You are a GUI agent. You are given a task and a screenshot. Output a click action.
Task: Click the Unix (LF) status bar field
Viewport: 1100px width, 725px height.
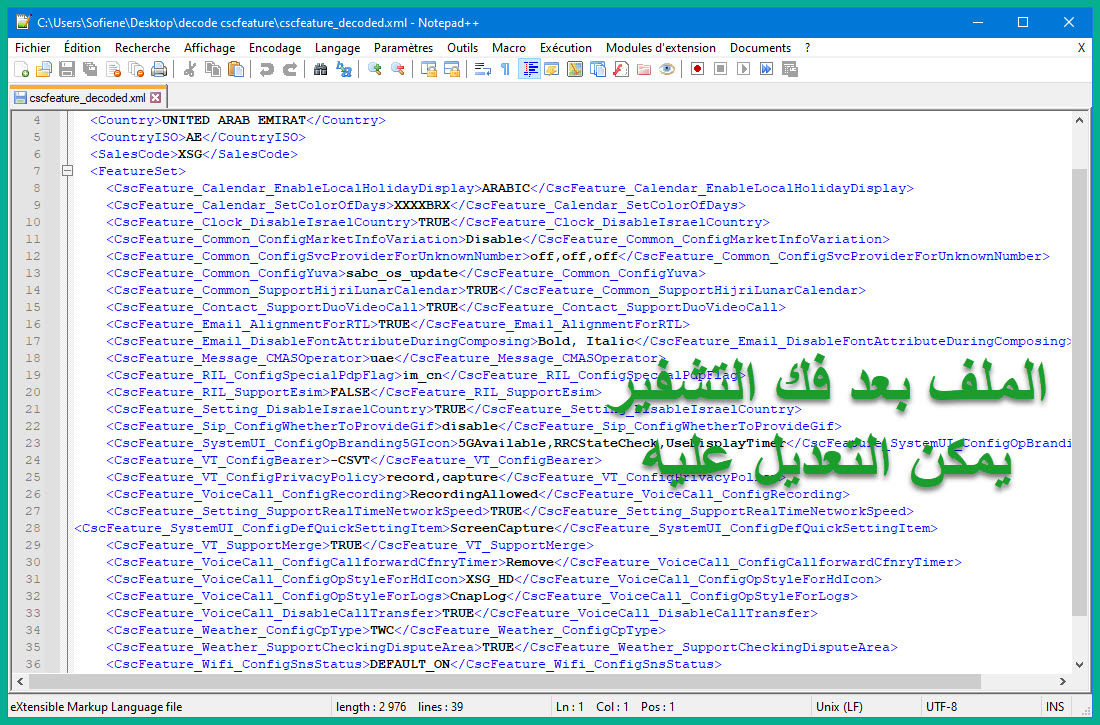[838, 707]
